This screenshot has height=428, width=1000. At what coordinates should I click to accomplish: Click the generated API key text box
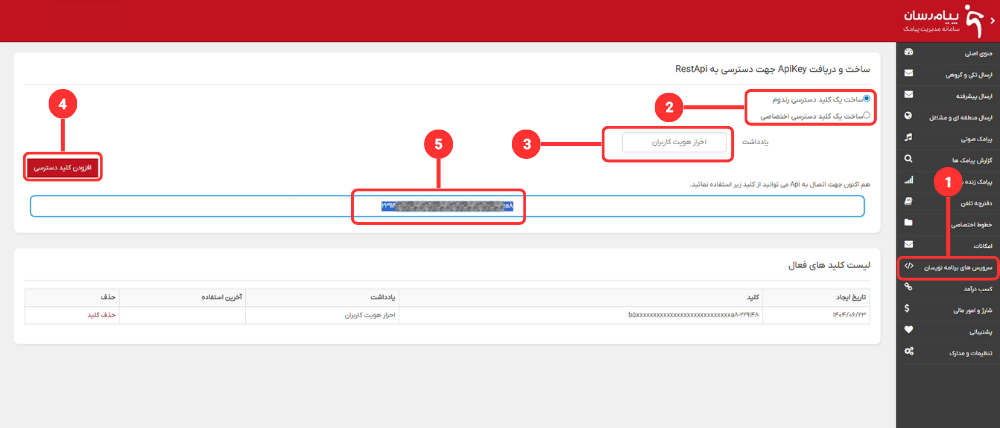click(446, 206)
